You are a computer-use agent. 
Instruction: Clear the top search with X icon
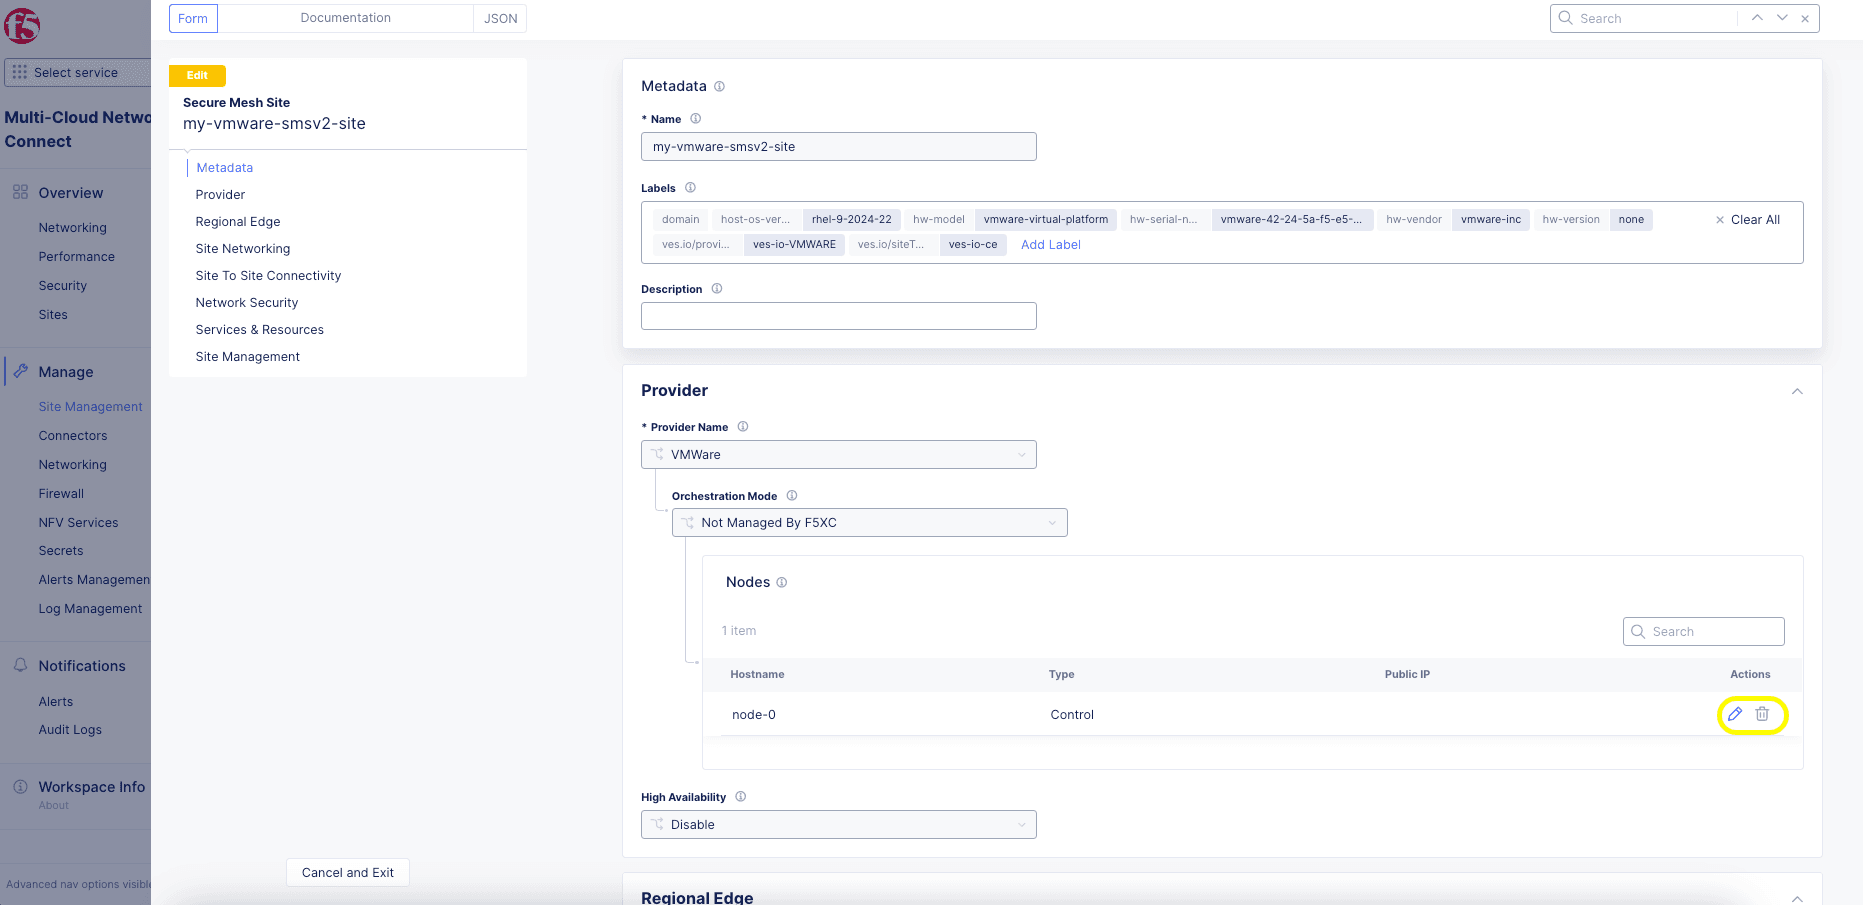[1805, 18]
